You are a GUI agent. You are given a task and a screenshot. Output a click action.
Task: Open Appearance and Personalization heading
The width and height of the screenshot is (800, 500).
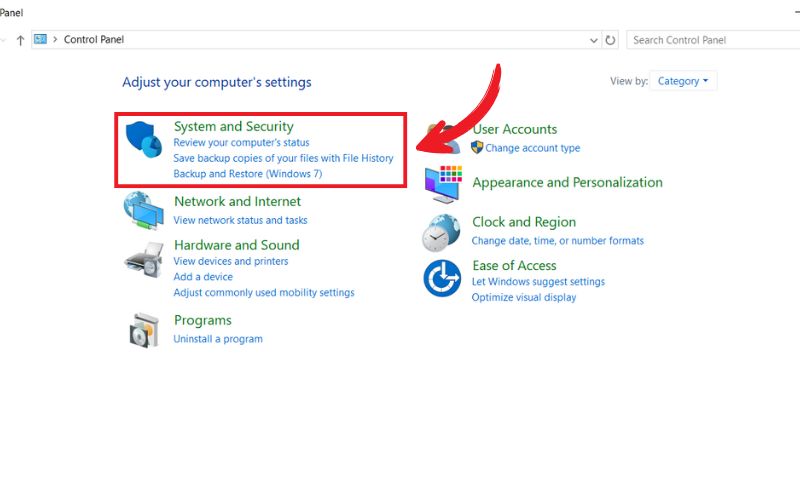567,182
